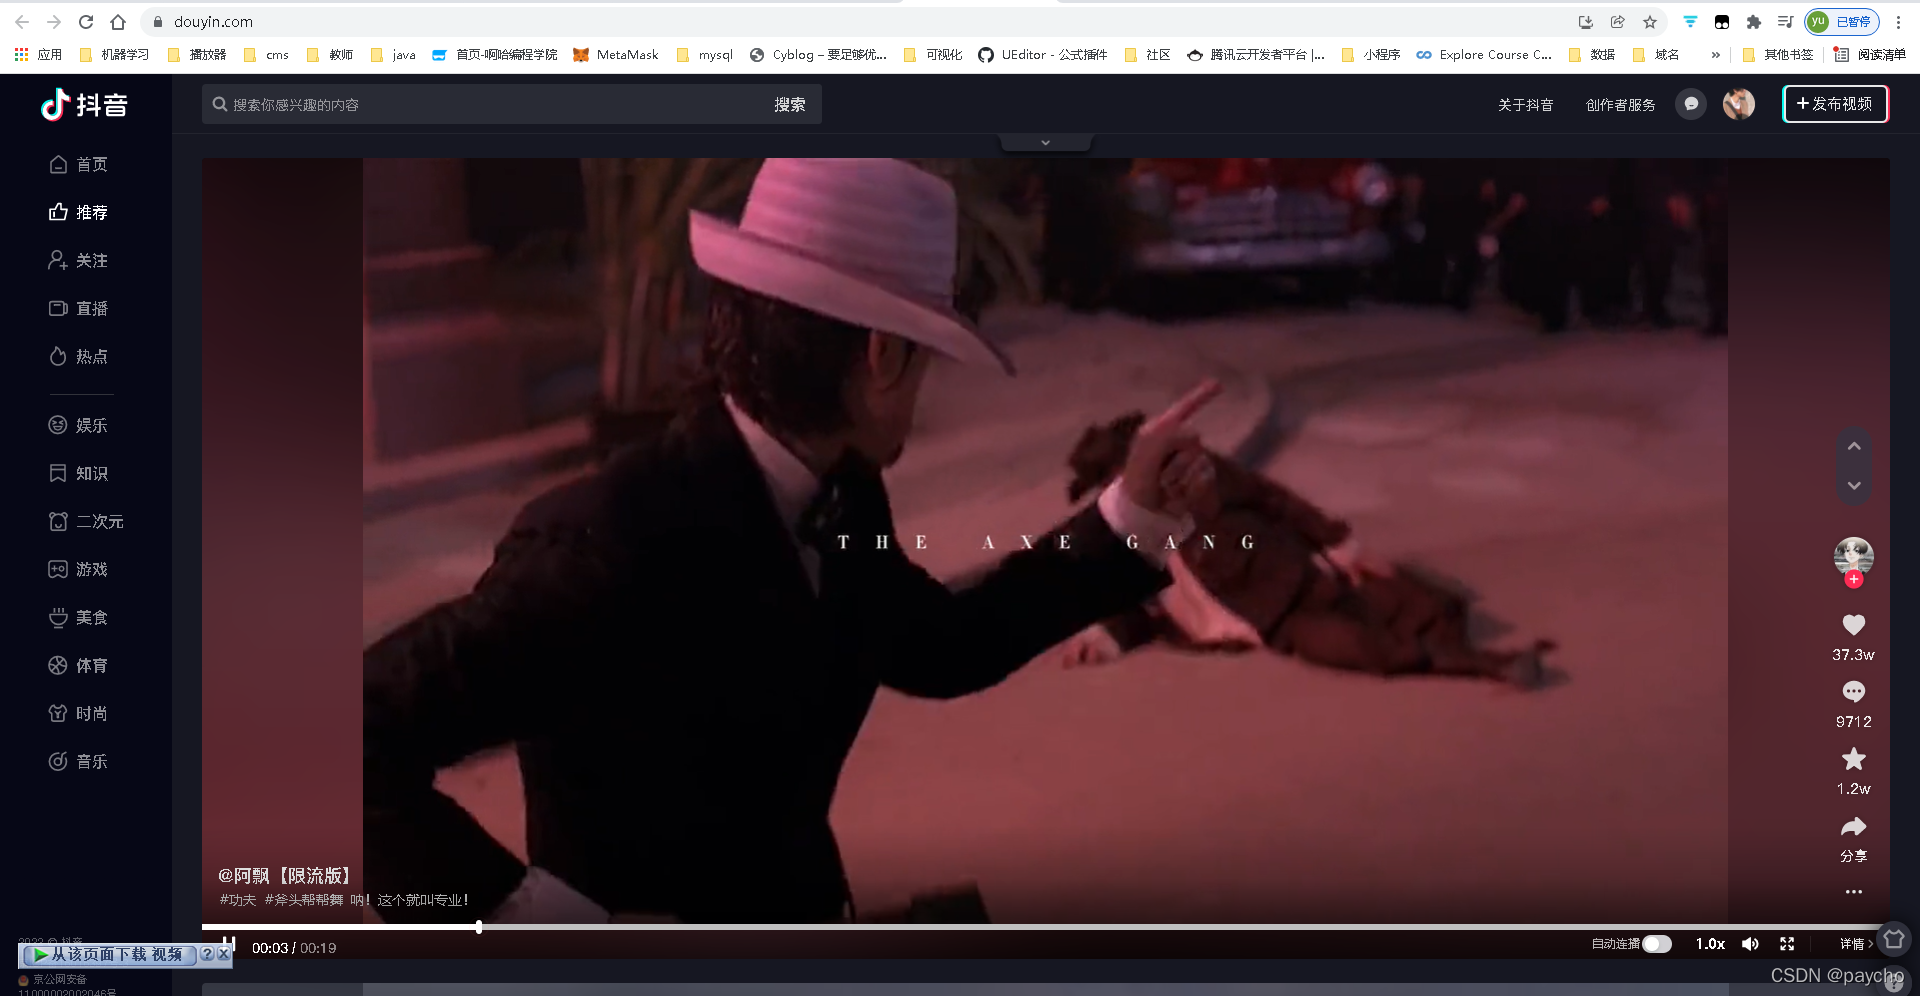Open 关于抖音 link
This screenshot has height=996, width=1920.
click(1525, 104)
